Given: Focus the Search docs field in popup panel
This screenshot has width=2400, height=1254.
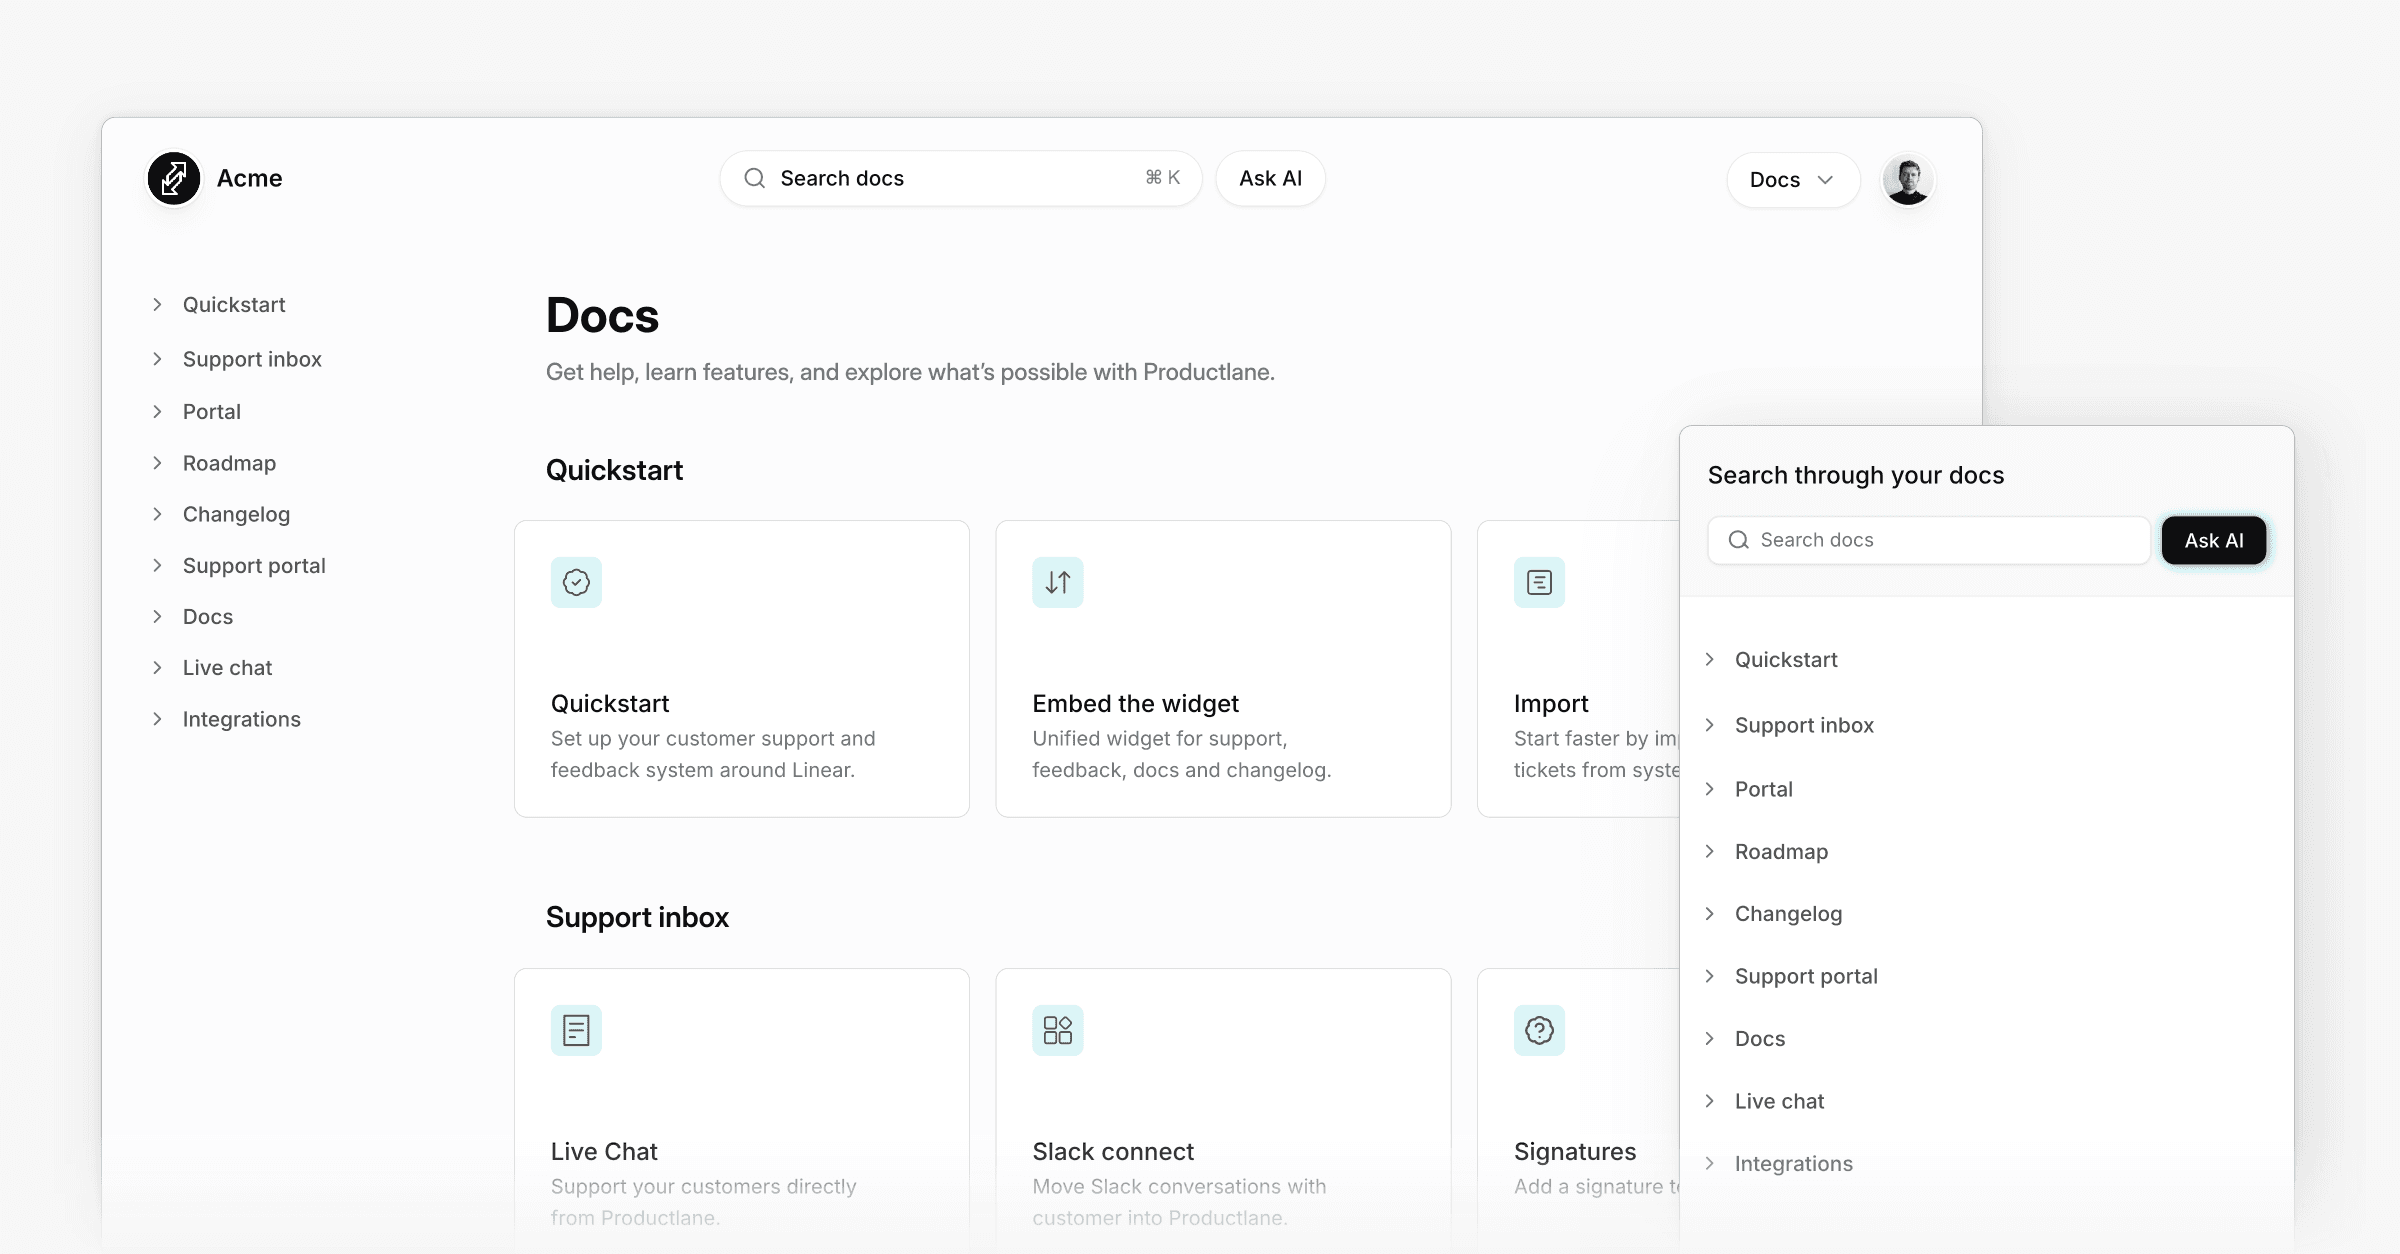Looking at the screenshot, I should pyautogui.click(x=1940, y=540).
